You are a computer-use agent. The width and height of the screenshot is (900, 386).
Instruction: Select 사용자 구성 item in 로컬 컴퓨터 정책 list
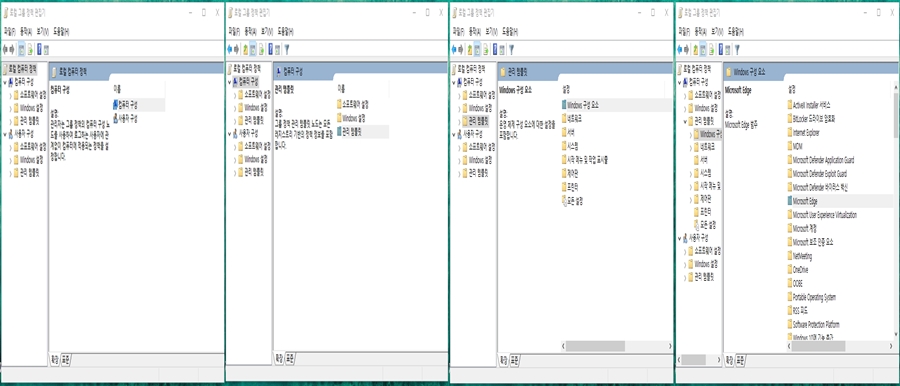(x=126, y=119)
